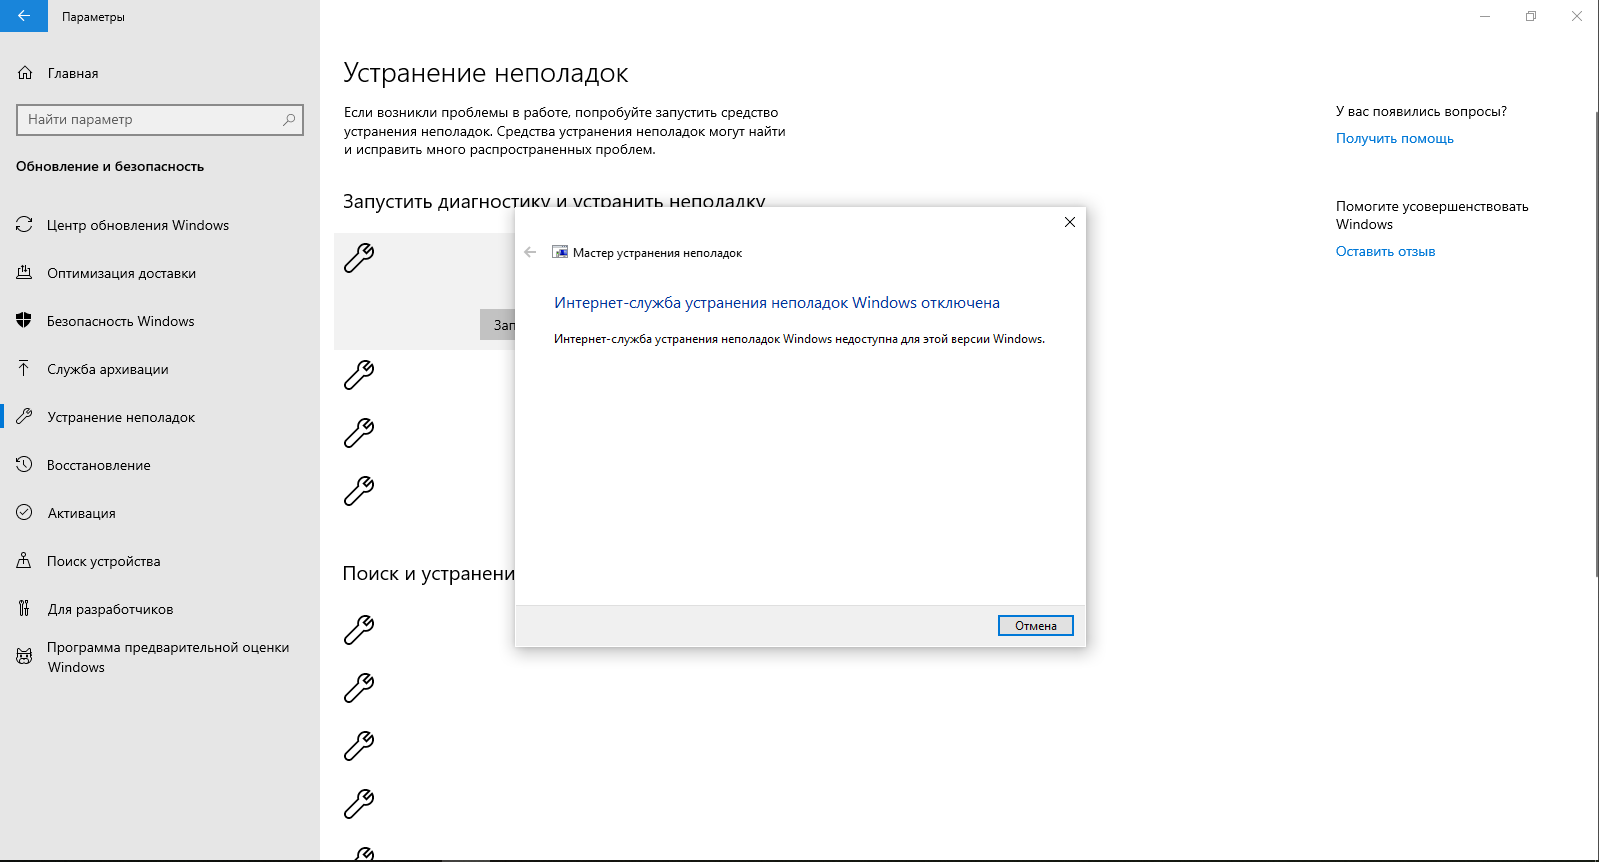
Task: Select Поиск устройства in the sidebar
Action: (160, 561)
